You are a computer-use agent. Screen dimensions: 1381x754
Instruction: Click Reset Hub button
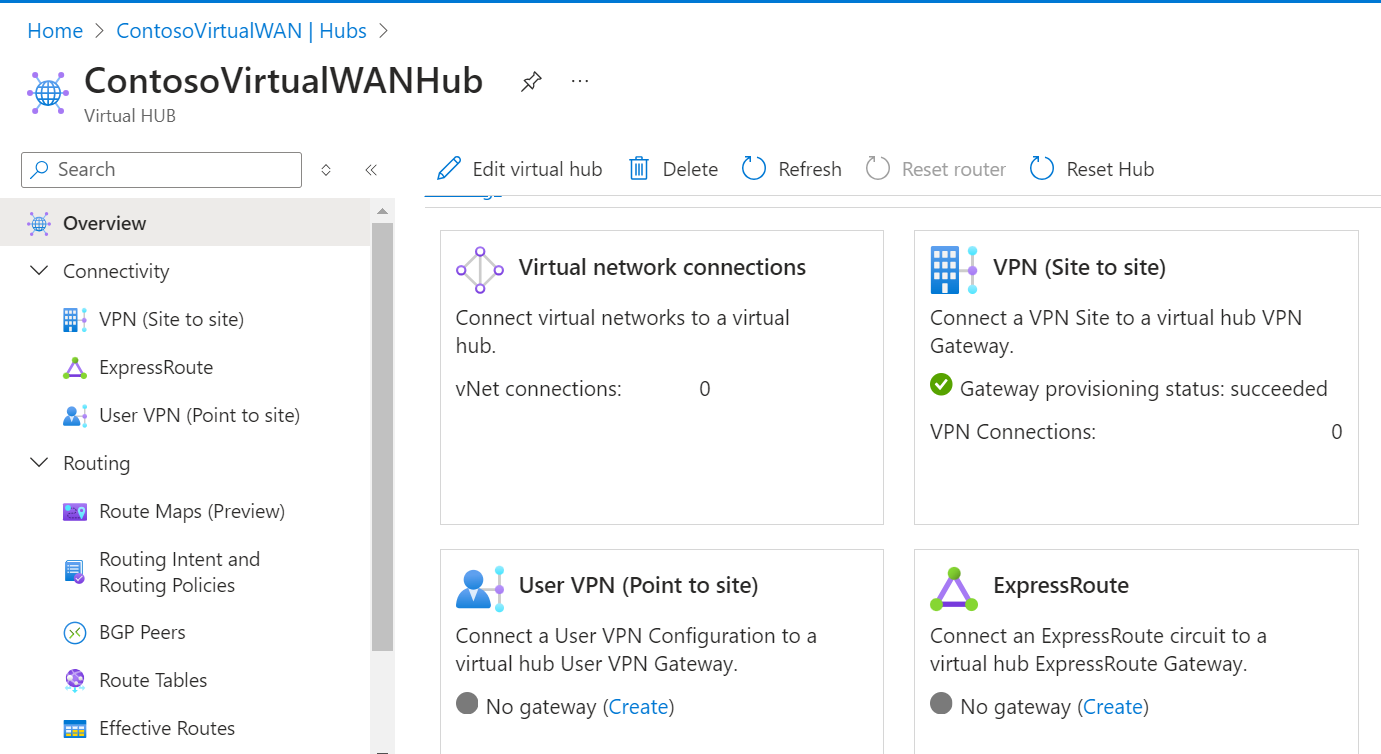click(1092, 169)
